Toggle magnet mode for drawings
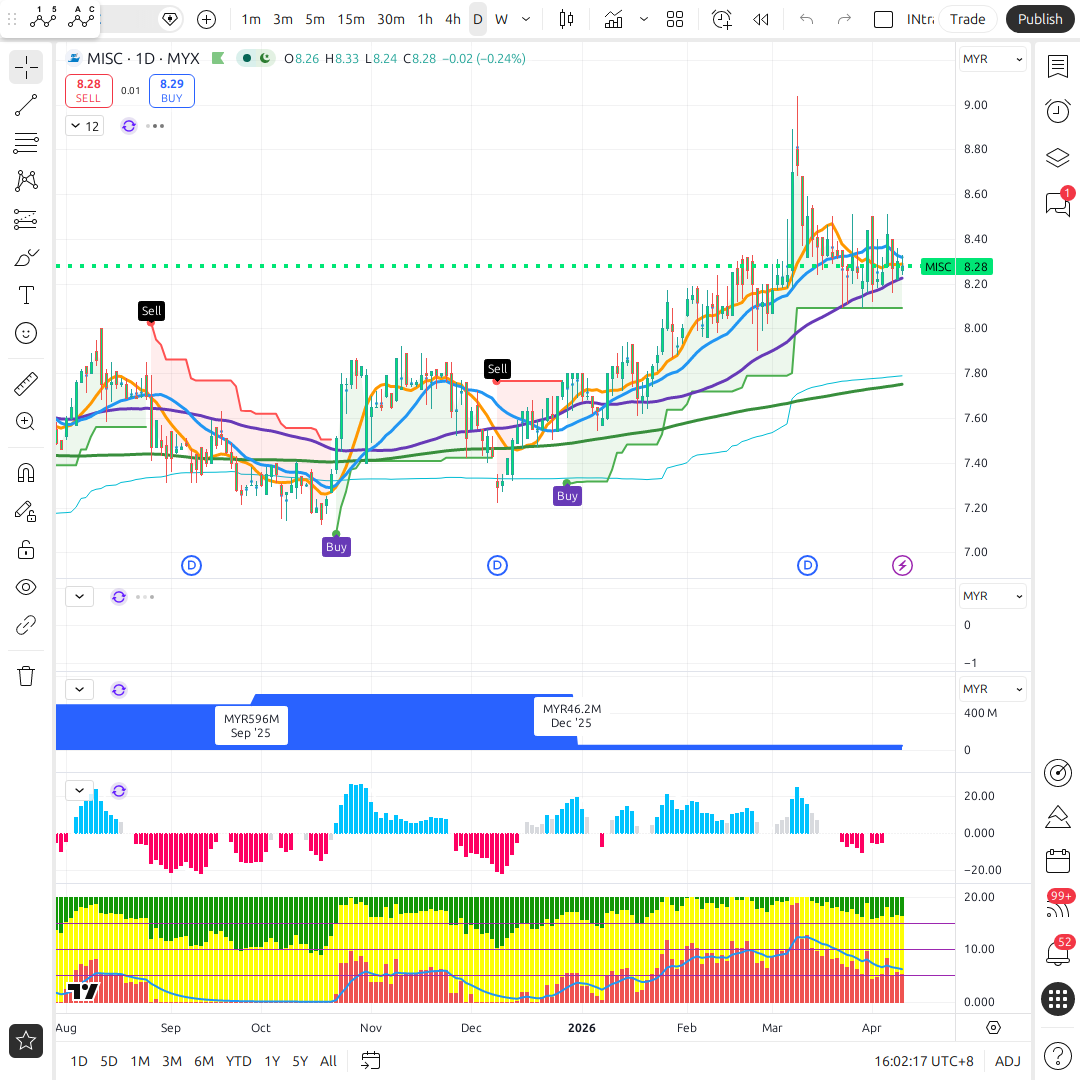The width and height of the screenshot is (1080, 1080). (x=26, y=472)
